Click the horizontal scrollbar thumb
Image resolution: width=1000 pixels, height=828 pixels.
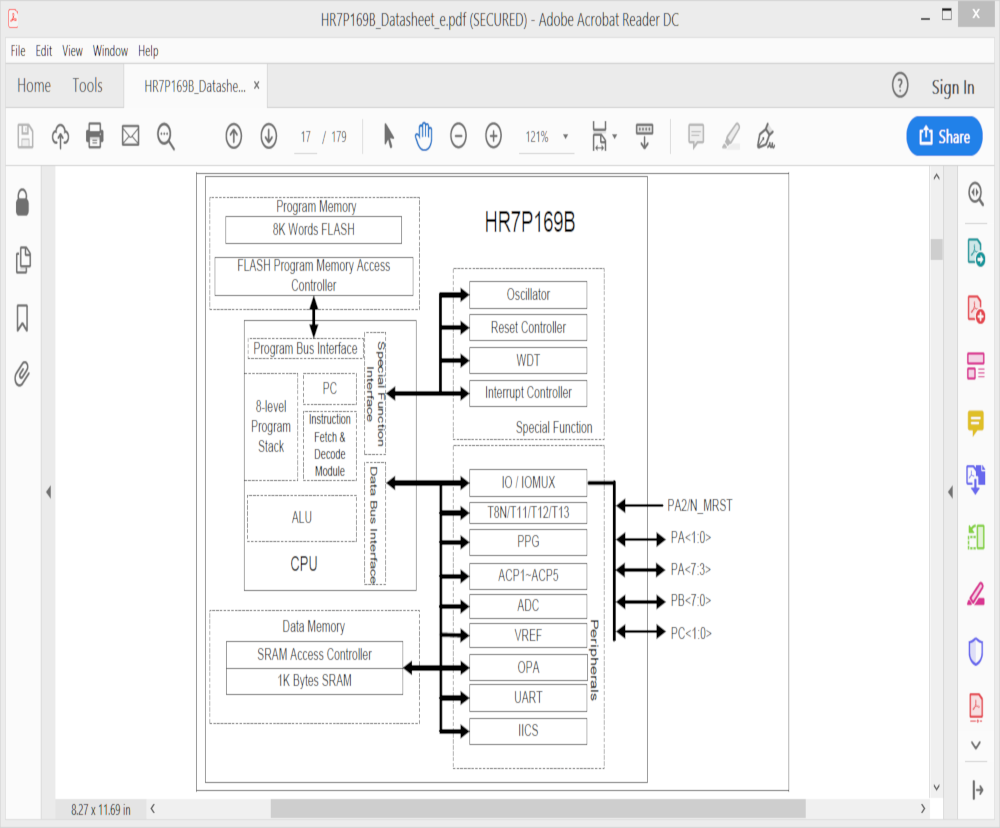click(538, 809)
